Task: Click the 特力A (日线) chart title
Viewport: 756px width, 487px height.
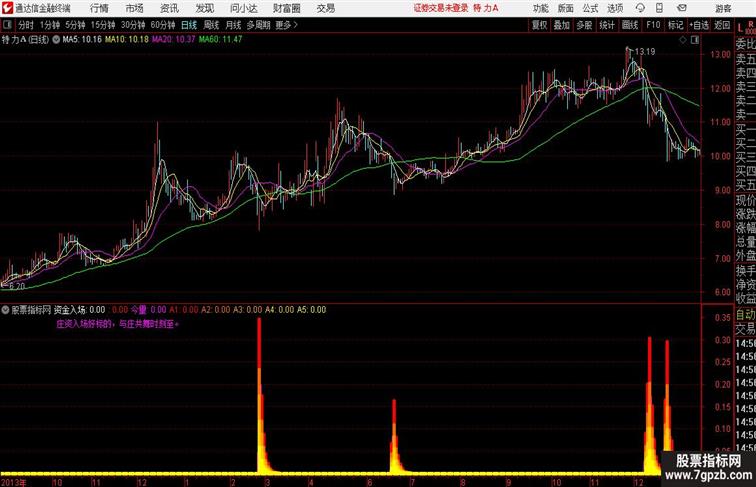Action: coord(26,40)
